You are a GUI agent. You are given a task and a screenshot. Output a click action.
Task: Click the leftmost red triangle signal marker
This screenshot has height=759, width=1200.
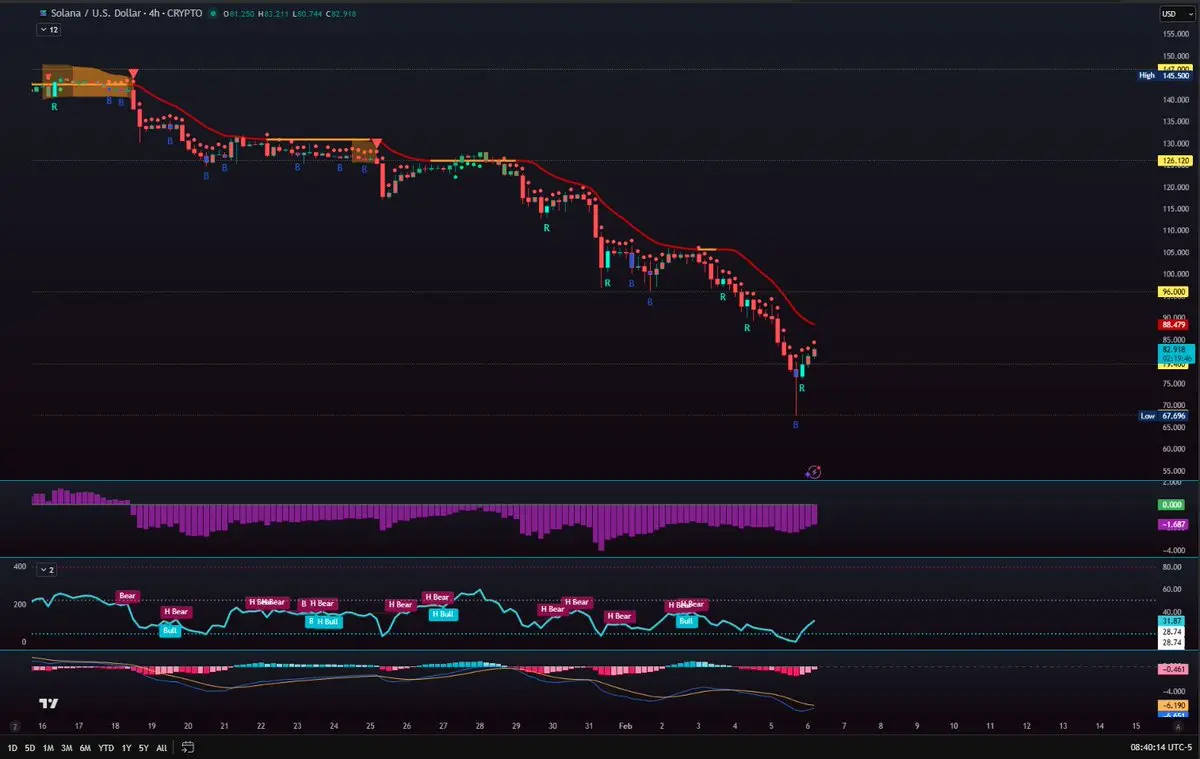click(x=133, y=75)
